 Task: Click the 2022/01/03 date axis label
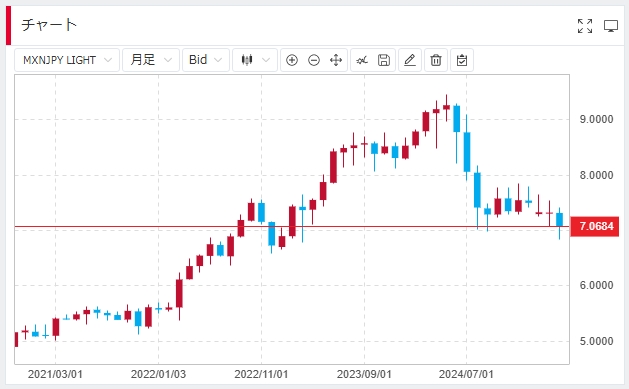[158, 374]
